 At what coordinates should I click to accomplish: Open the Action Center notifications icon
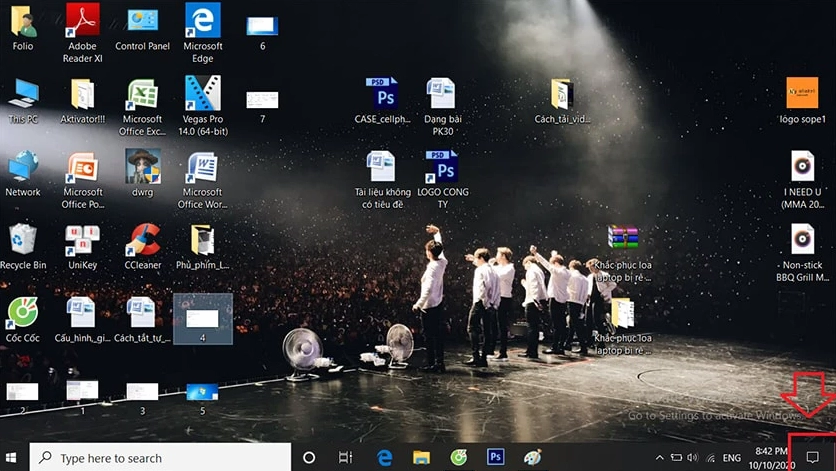click(x=812, y=457)
